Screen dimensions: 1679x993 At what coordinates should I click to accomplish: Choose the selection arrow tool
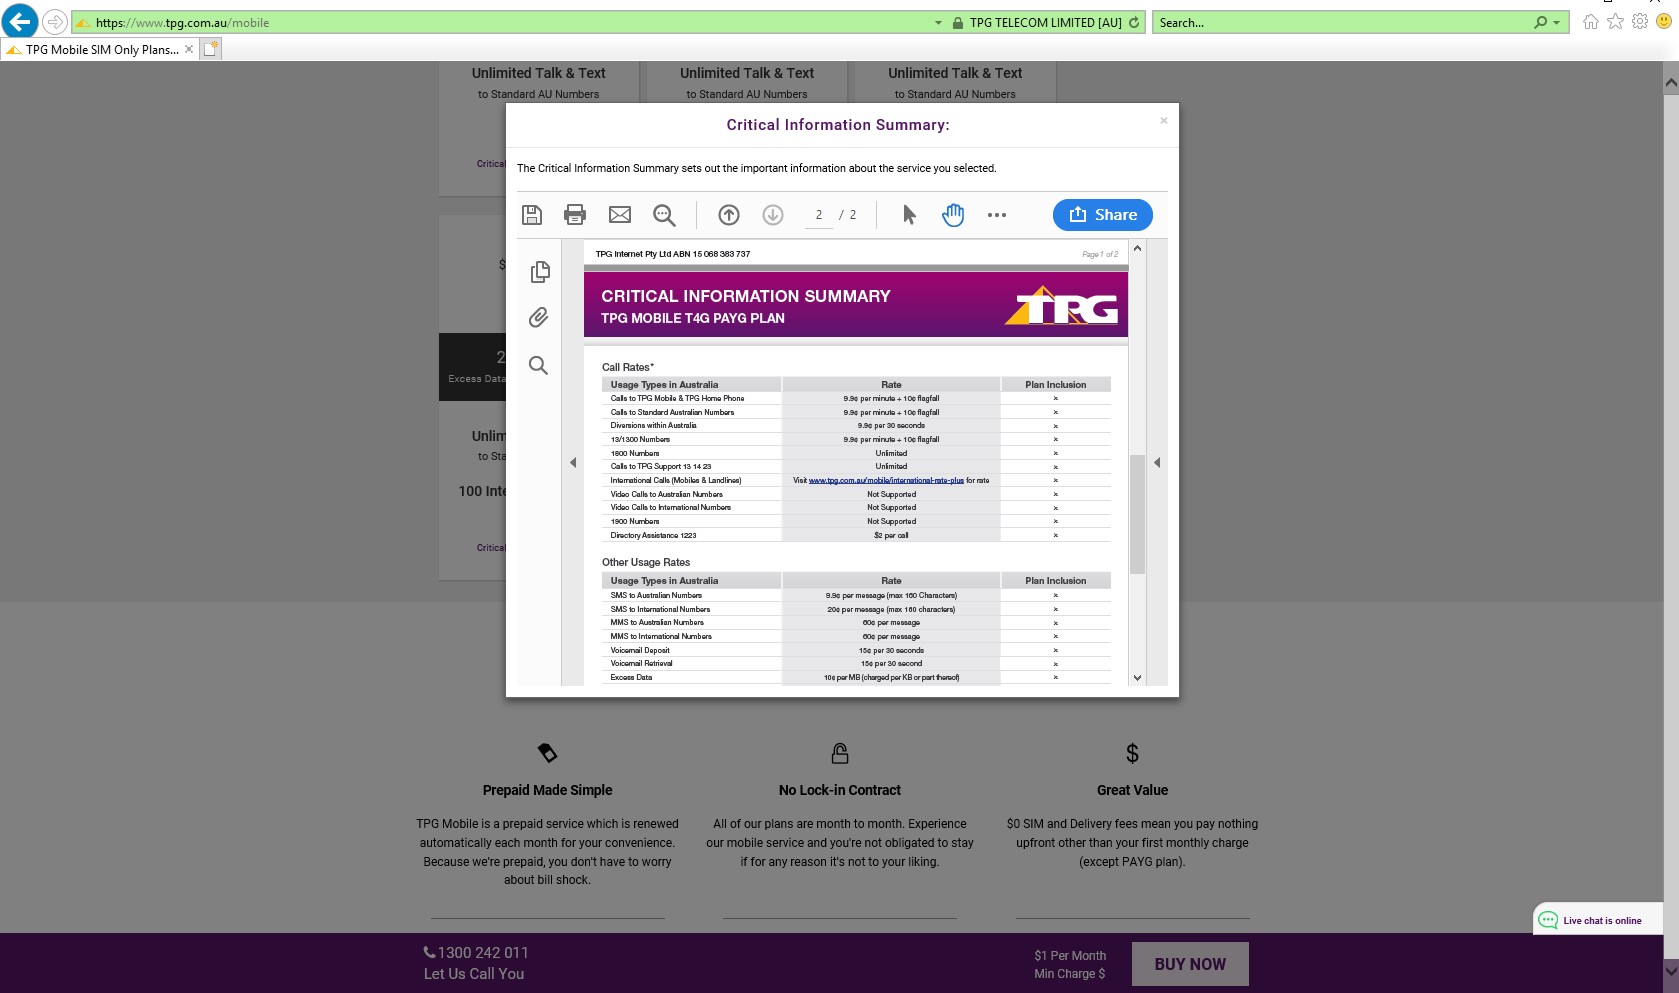tap(909, 214)
